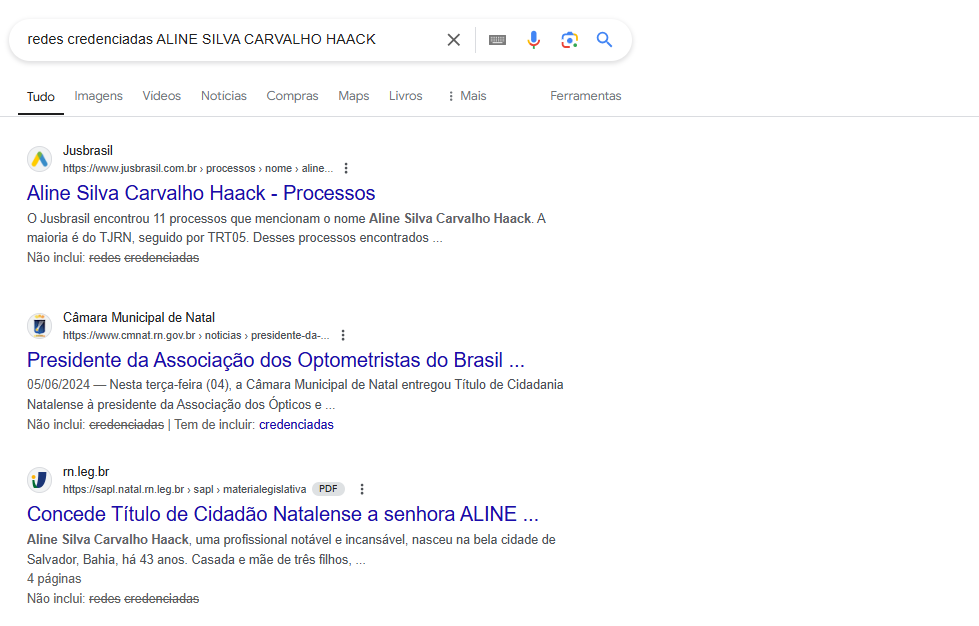979x626 pixels.
Task: Open the Aline Silva Carvalho Haack - Processos link
Action: click(201, 193)
